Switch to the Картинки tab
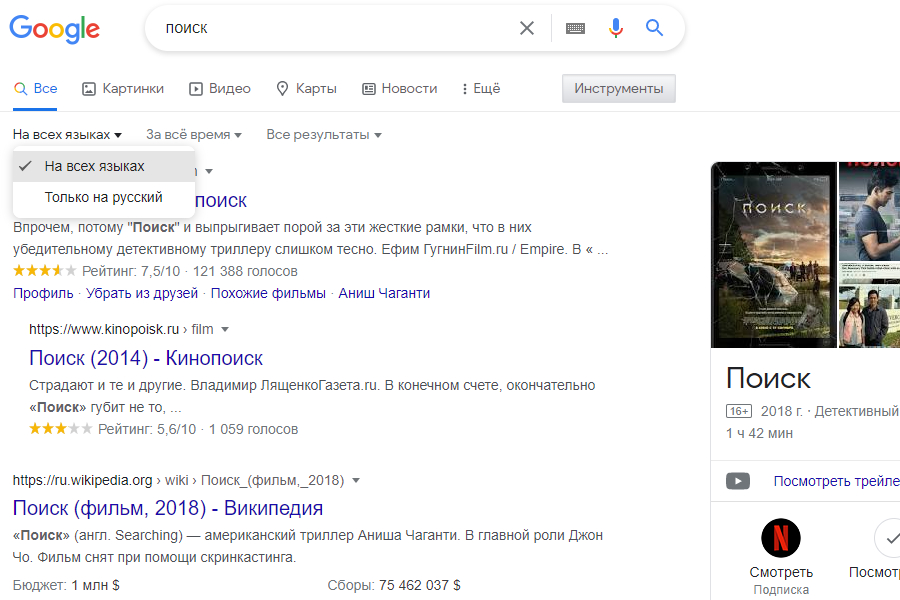The width and height of the screenshot is (900, 600). [x=123, y=89]
